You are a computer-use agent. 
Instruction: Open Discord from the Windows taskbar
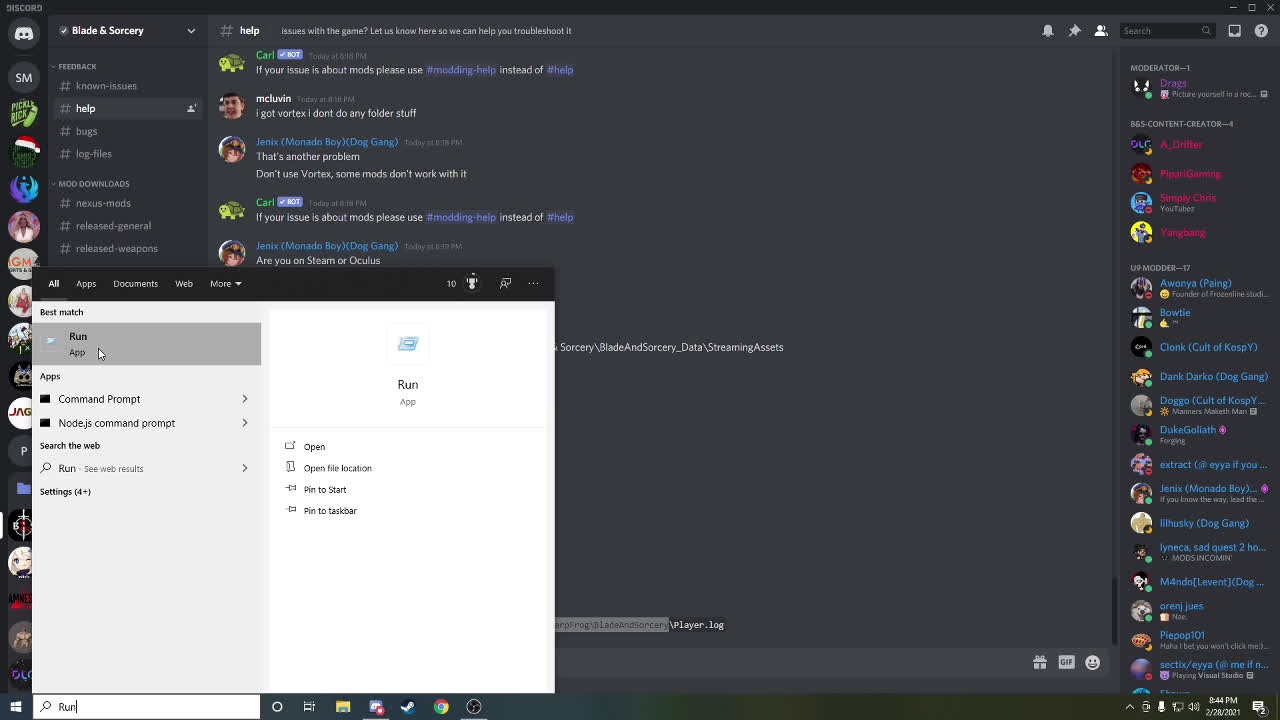tap(376, 707)
